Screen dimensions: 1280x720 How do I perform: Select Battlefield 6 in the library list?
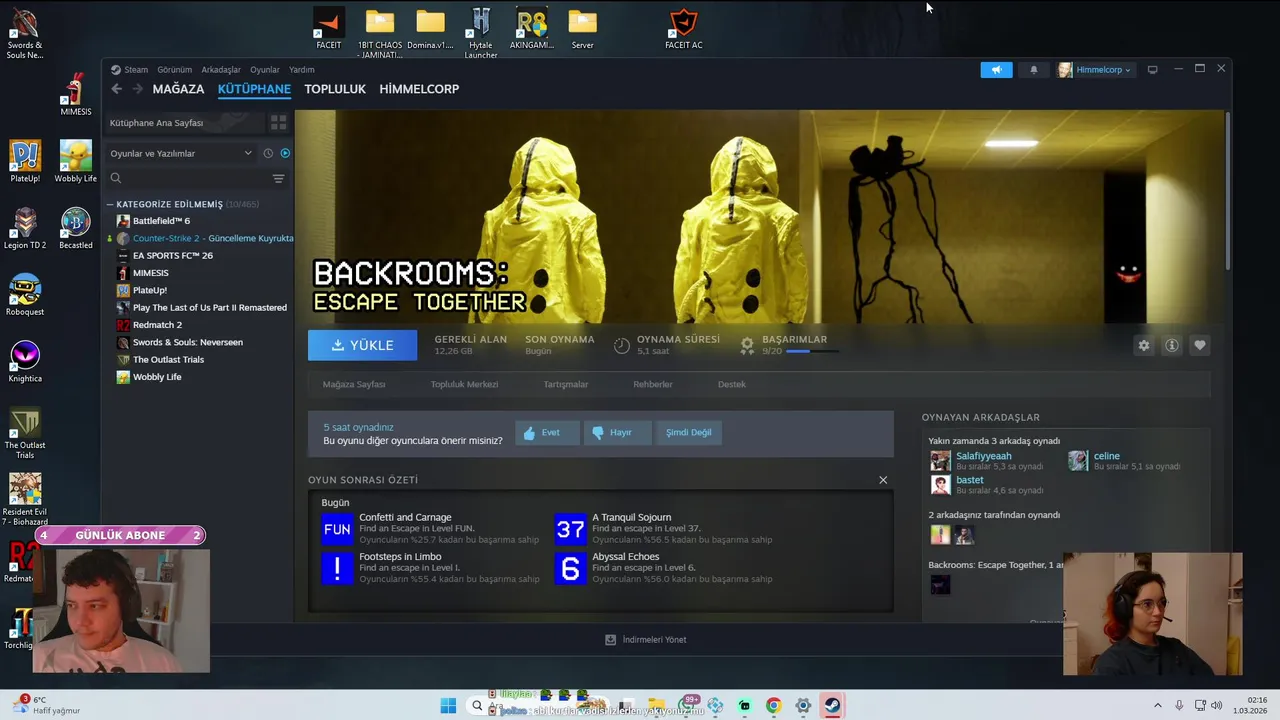coord(161,221)
